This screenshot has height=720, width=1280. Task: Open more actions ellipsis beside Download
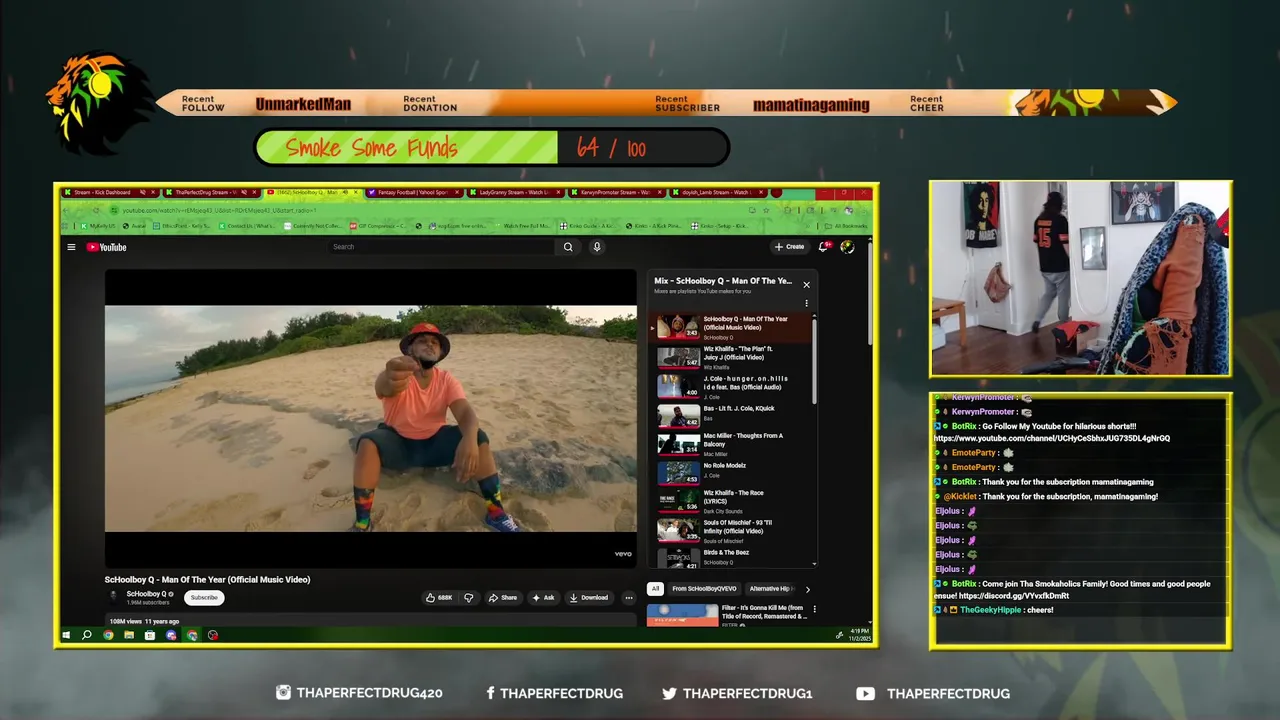[628, 597]
